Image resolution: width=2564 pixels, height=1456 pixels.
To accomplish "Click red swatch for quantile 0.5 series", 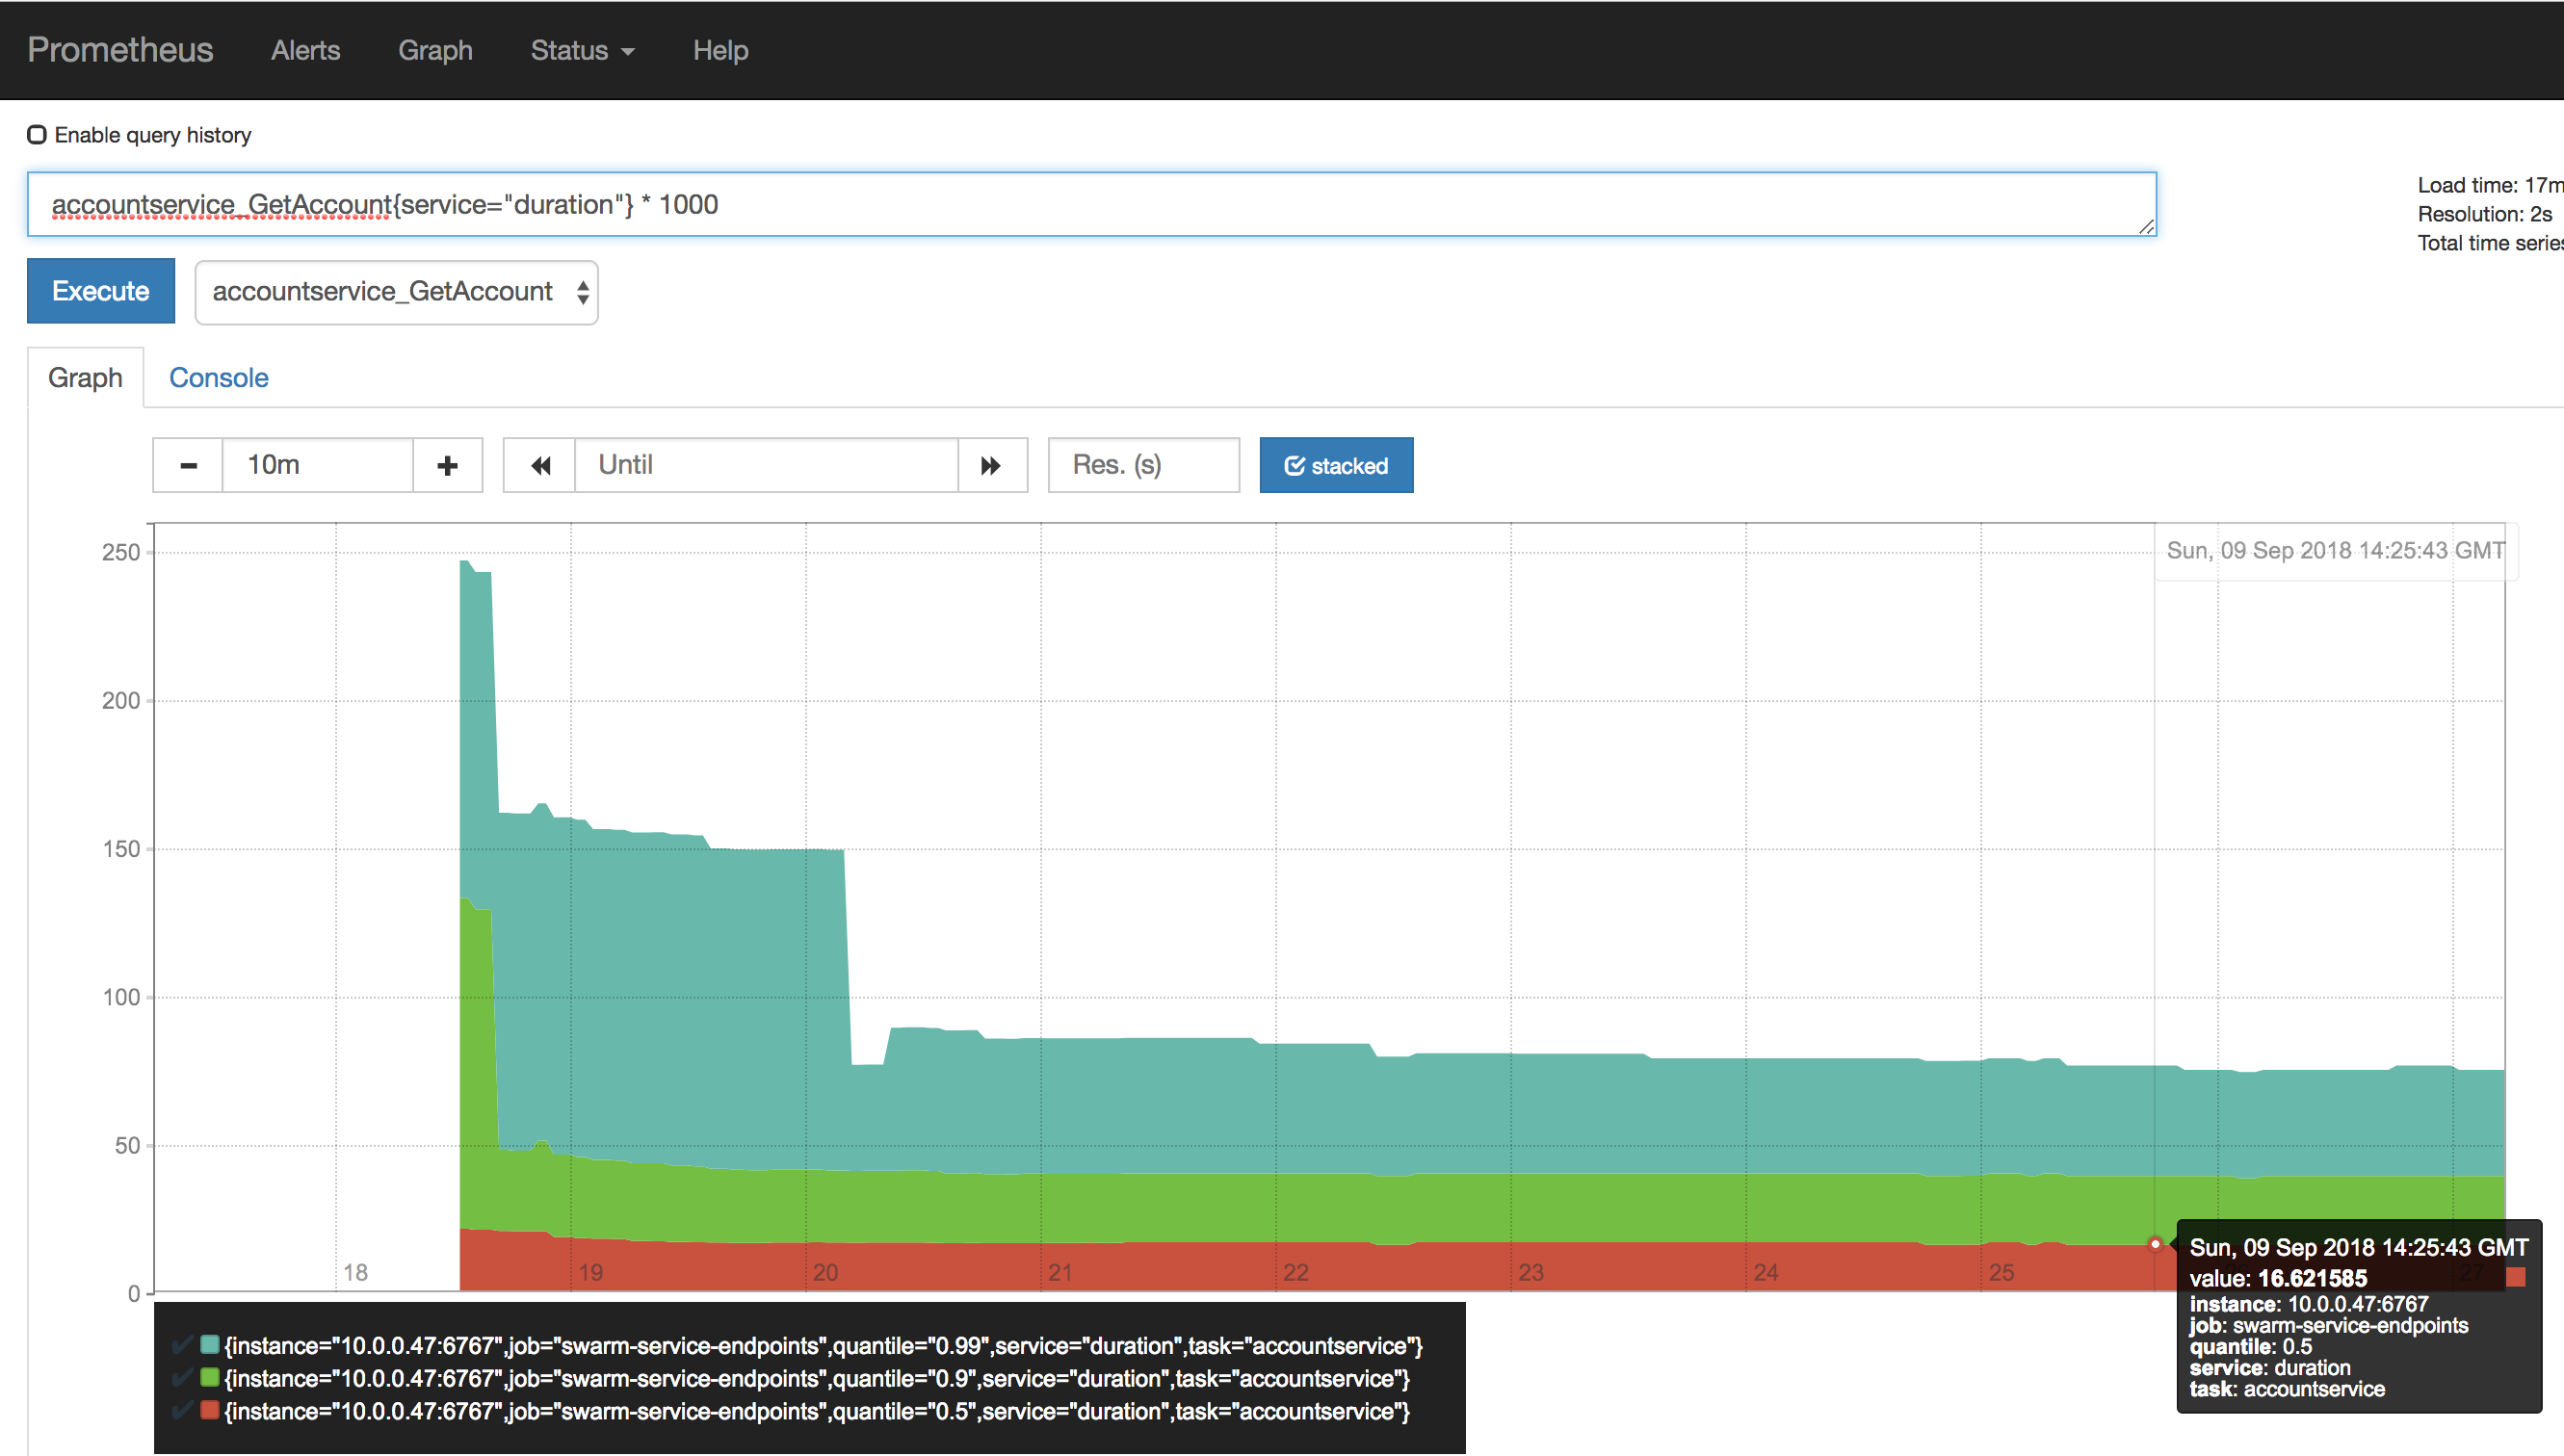I will [210, 1410].
